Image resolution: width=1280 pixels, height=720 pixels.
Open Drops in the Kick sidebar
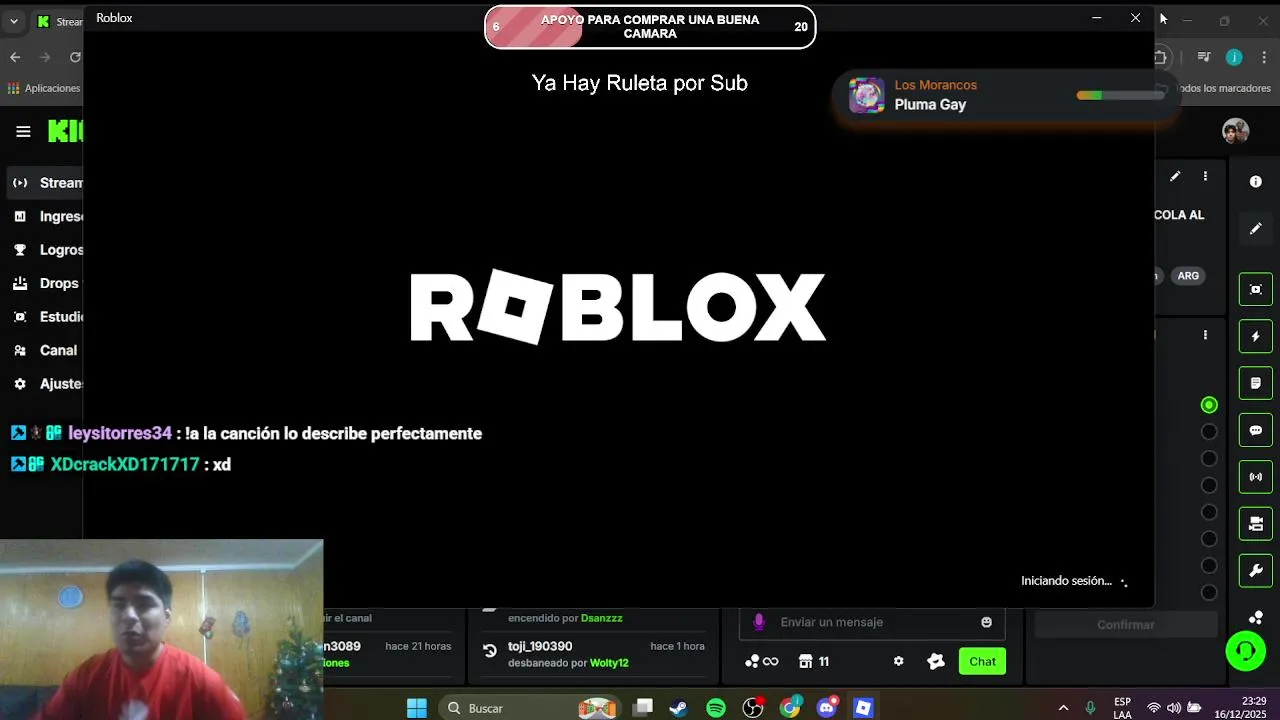tap(46, 283)
